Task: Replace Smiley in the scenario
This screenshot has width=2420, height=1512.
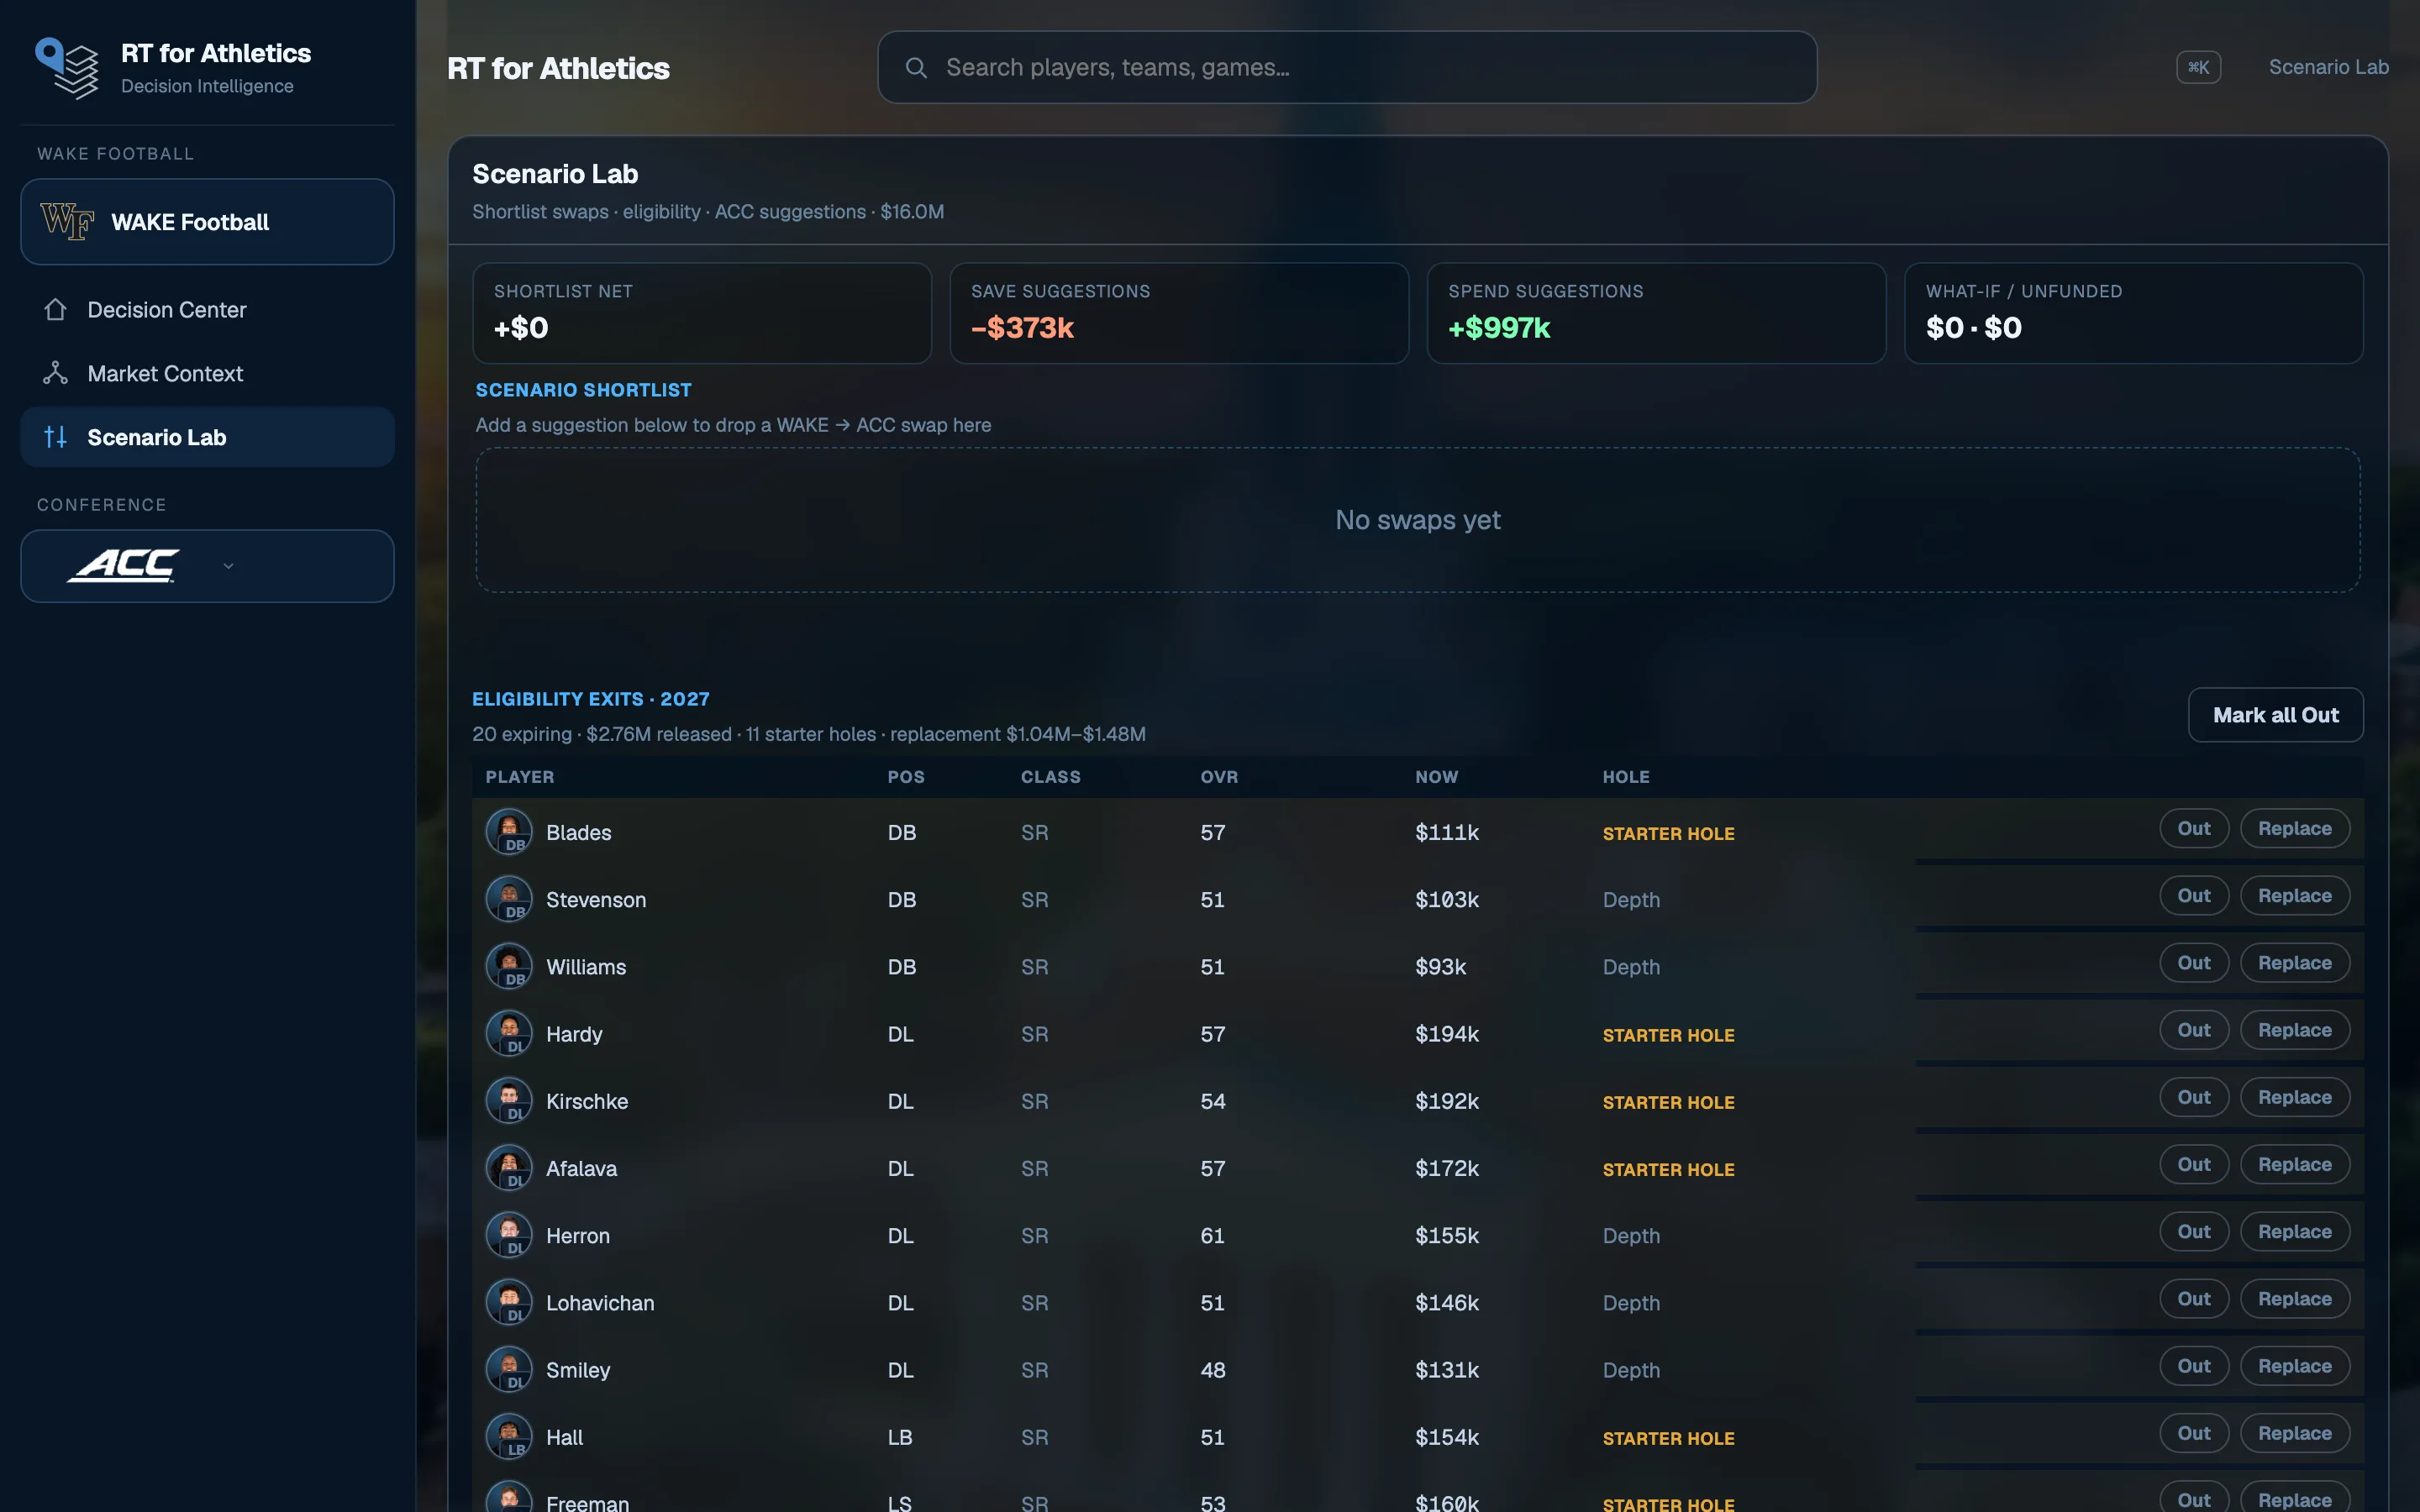Action: pyautogui.click(x=2294, y=1366)
